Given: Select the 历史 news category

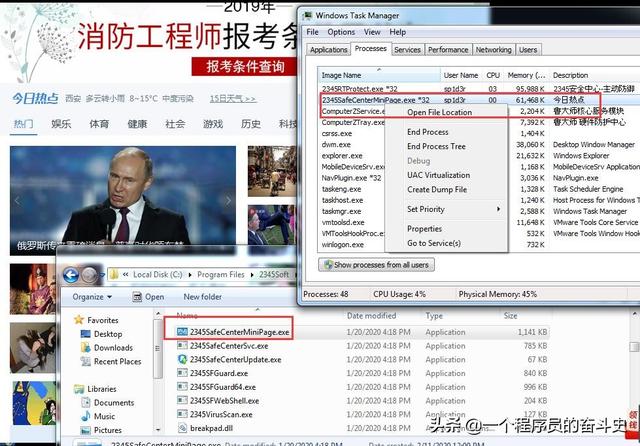Looking at the screenshot, I should pyautogui.click(x=251, y=124).
